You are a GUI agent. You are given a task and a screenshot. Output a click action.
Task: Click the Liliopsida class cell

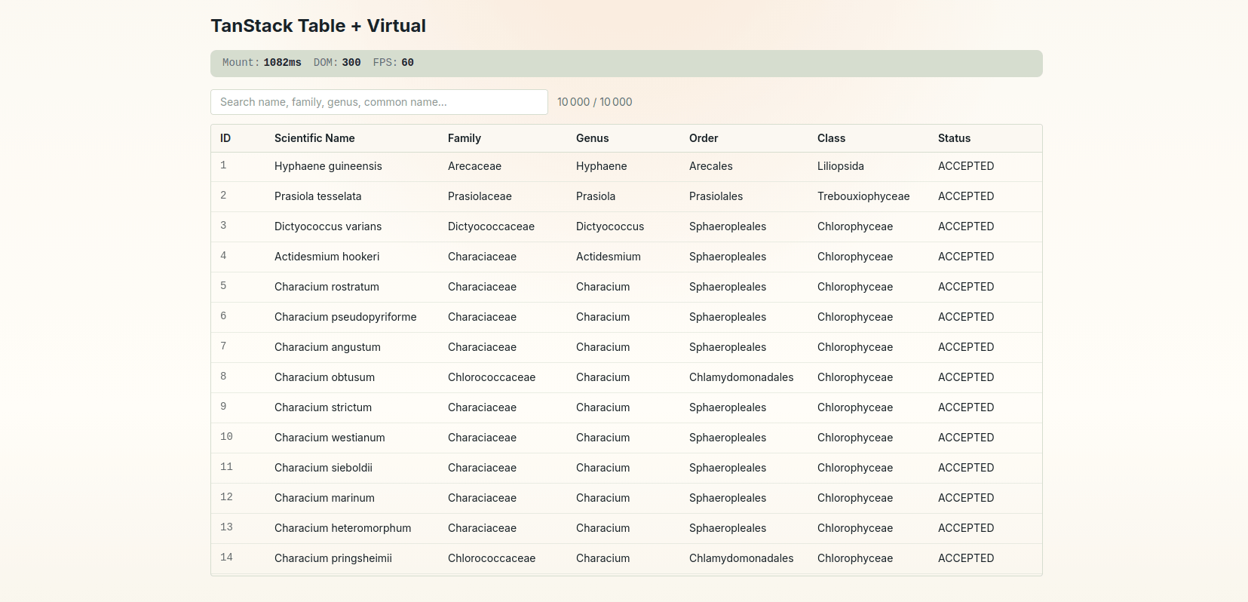[x=841, y=166]
